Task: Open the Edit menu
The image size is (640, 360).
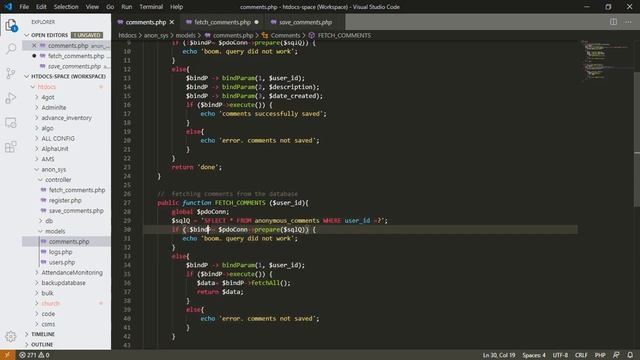Action: pos(41,7)
